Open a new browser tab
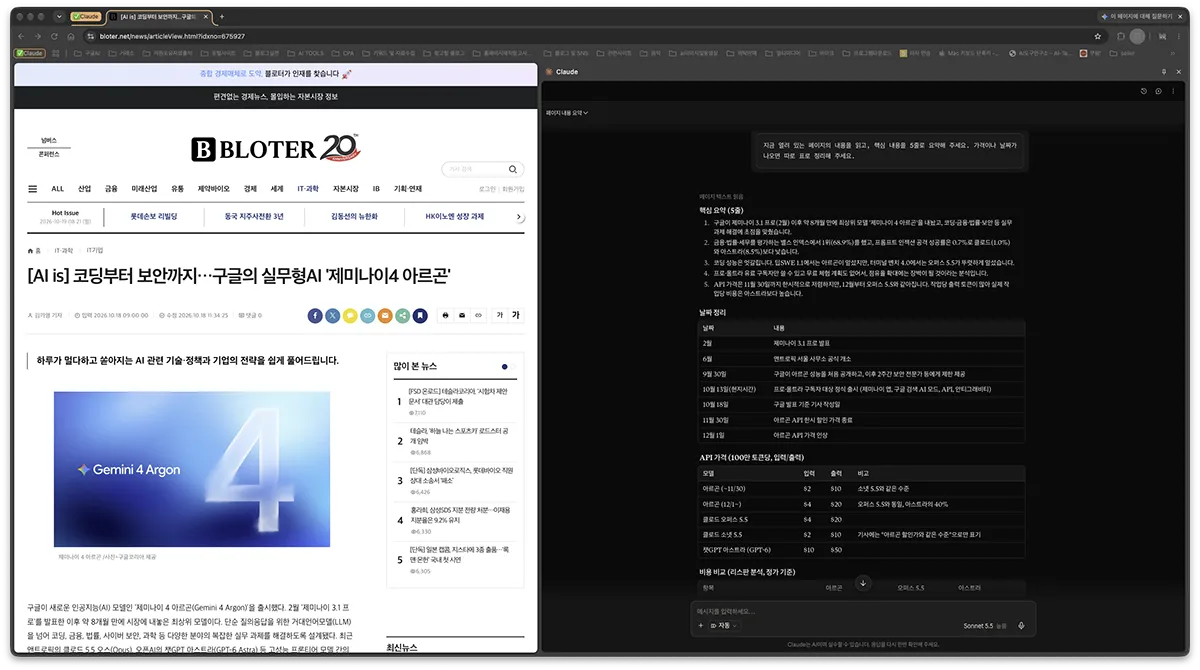Screen dimensions: 1200x670 (x=222, y=17)
